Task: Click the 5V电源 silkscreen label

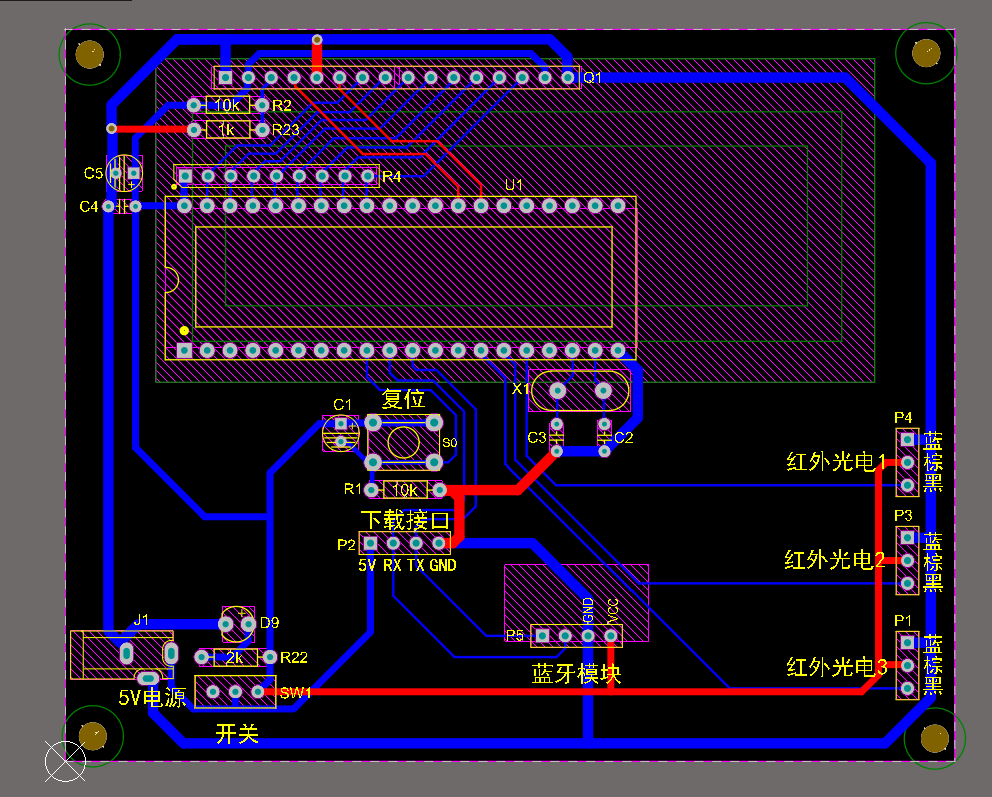Action: click(152, 698)
